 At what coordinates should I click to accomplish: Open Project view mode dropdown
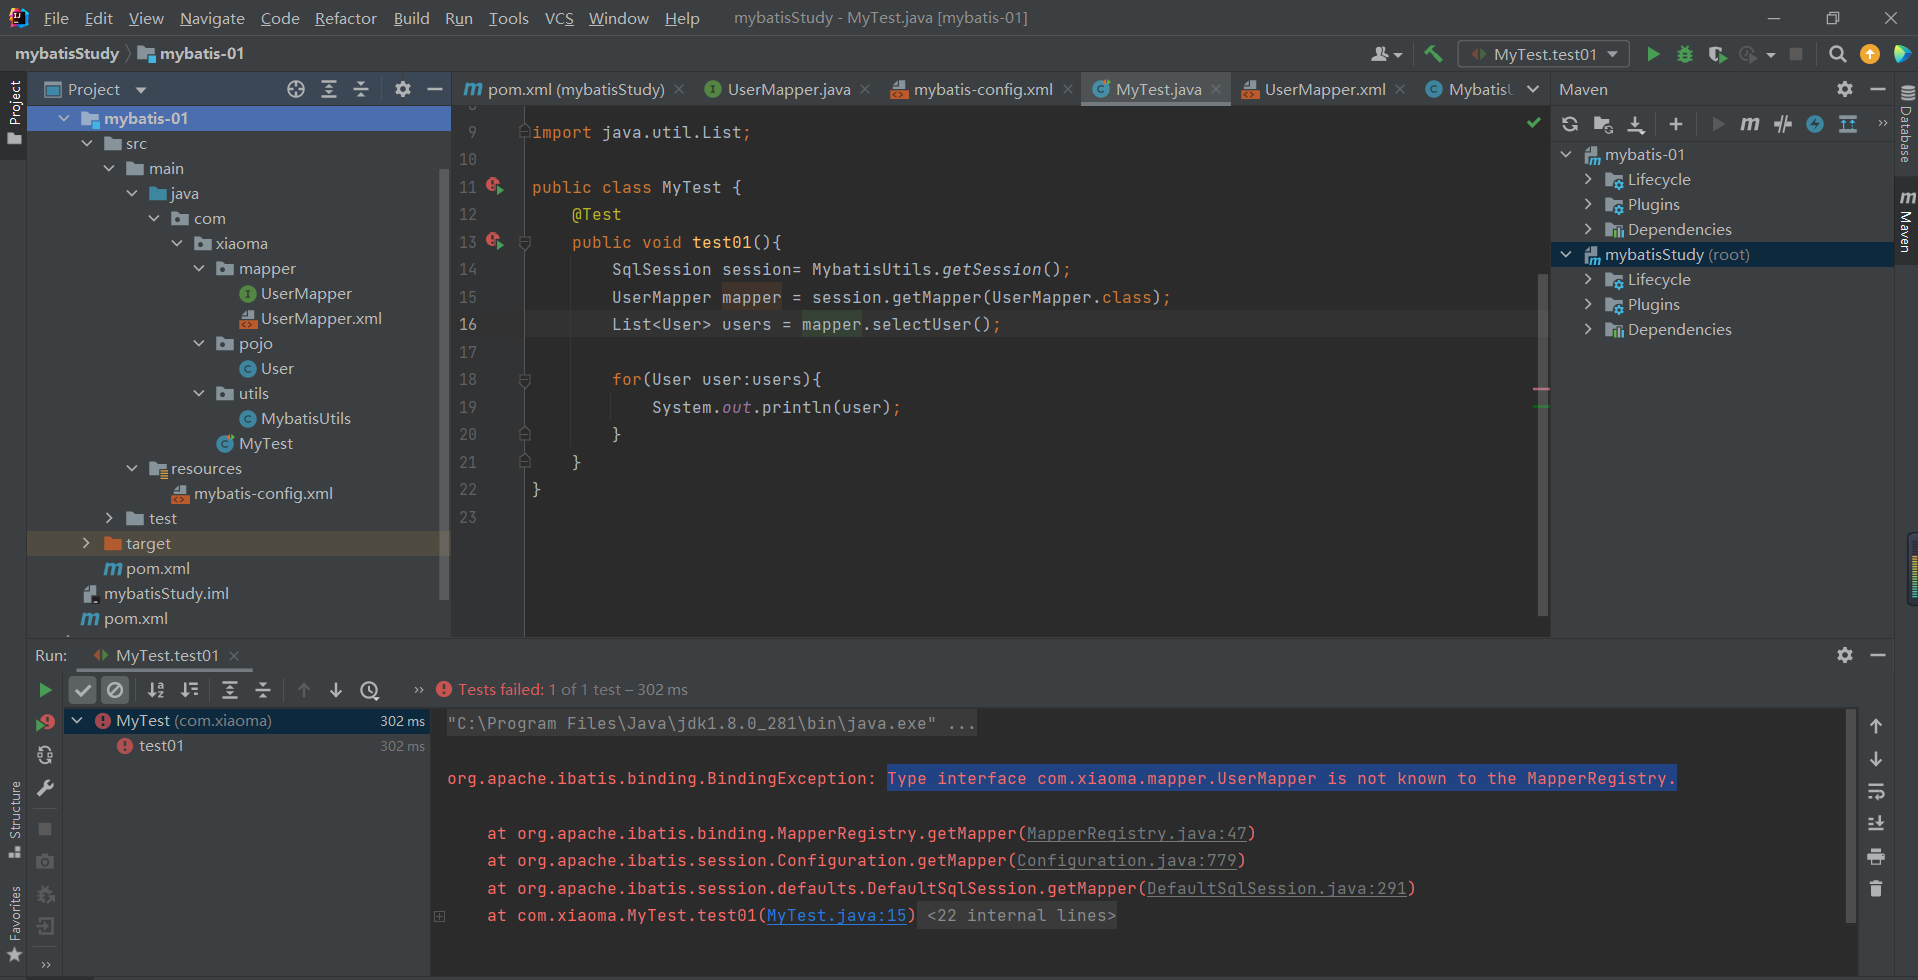(x=141, y=90)
